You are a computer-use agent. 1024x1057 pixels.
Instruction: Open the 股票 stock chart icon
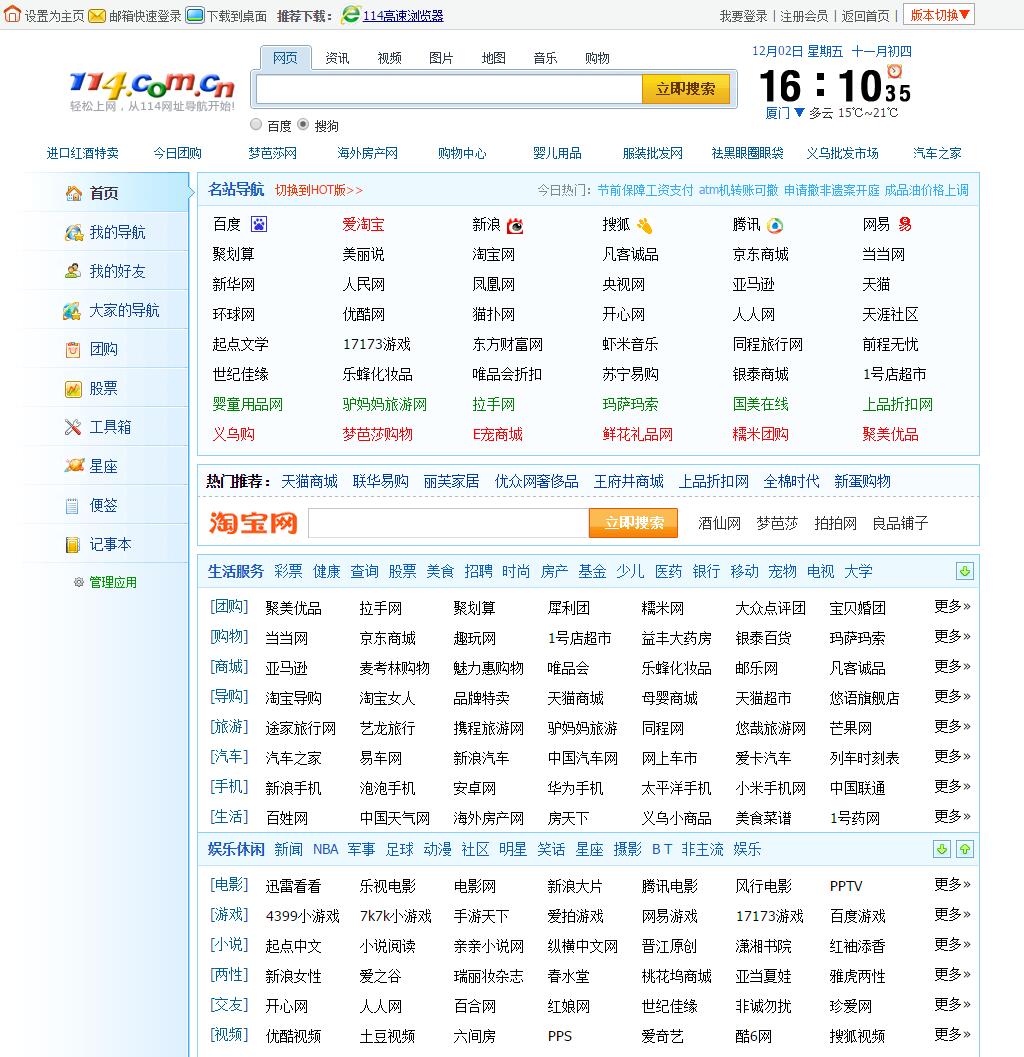tap(73, 388)
